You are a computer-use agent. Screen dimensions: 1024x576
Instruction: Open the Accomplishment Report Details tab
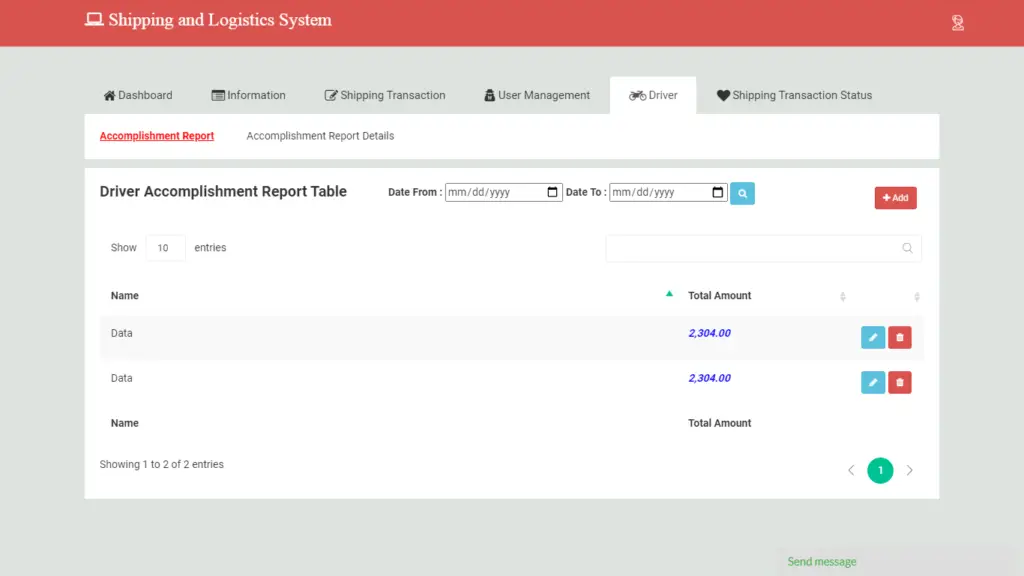(319, 135)
